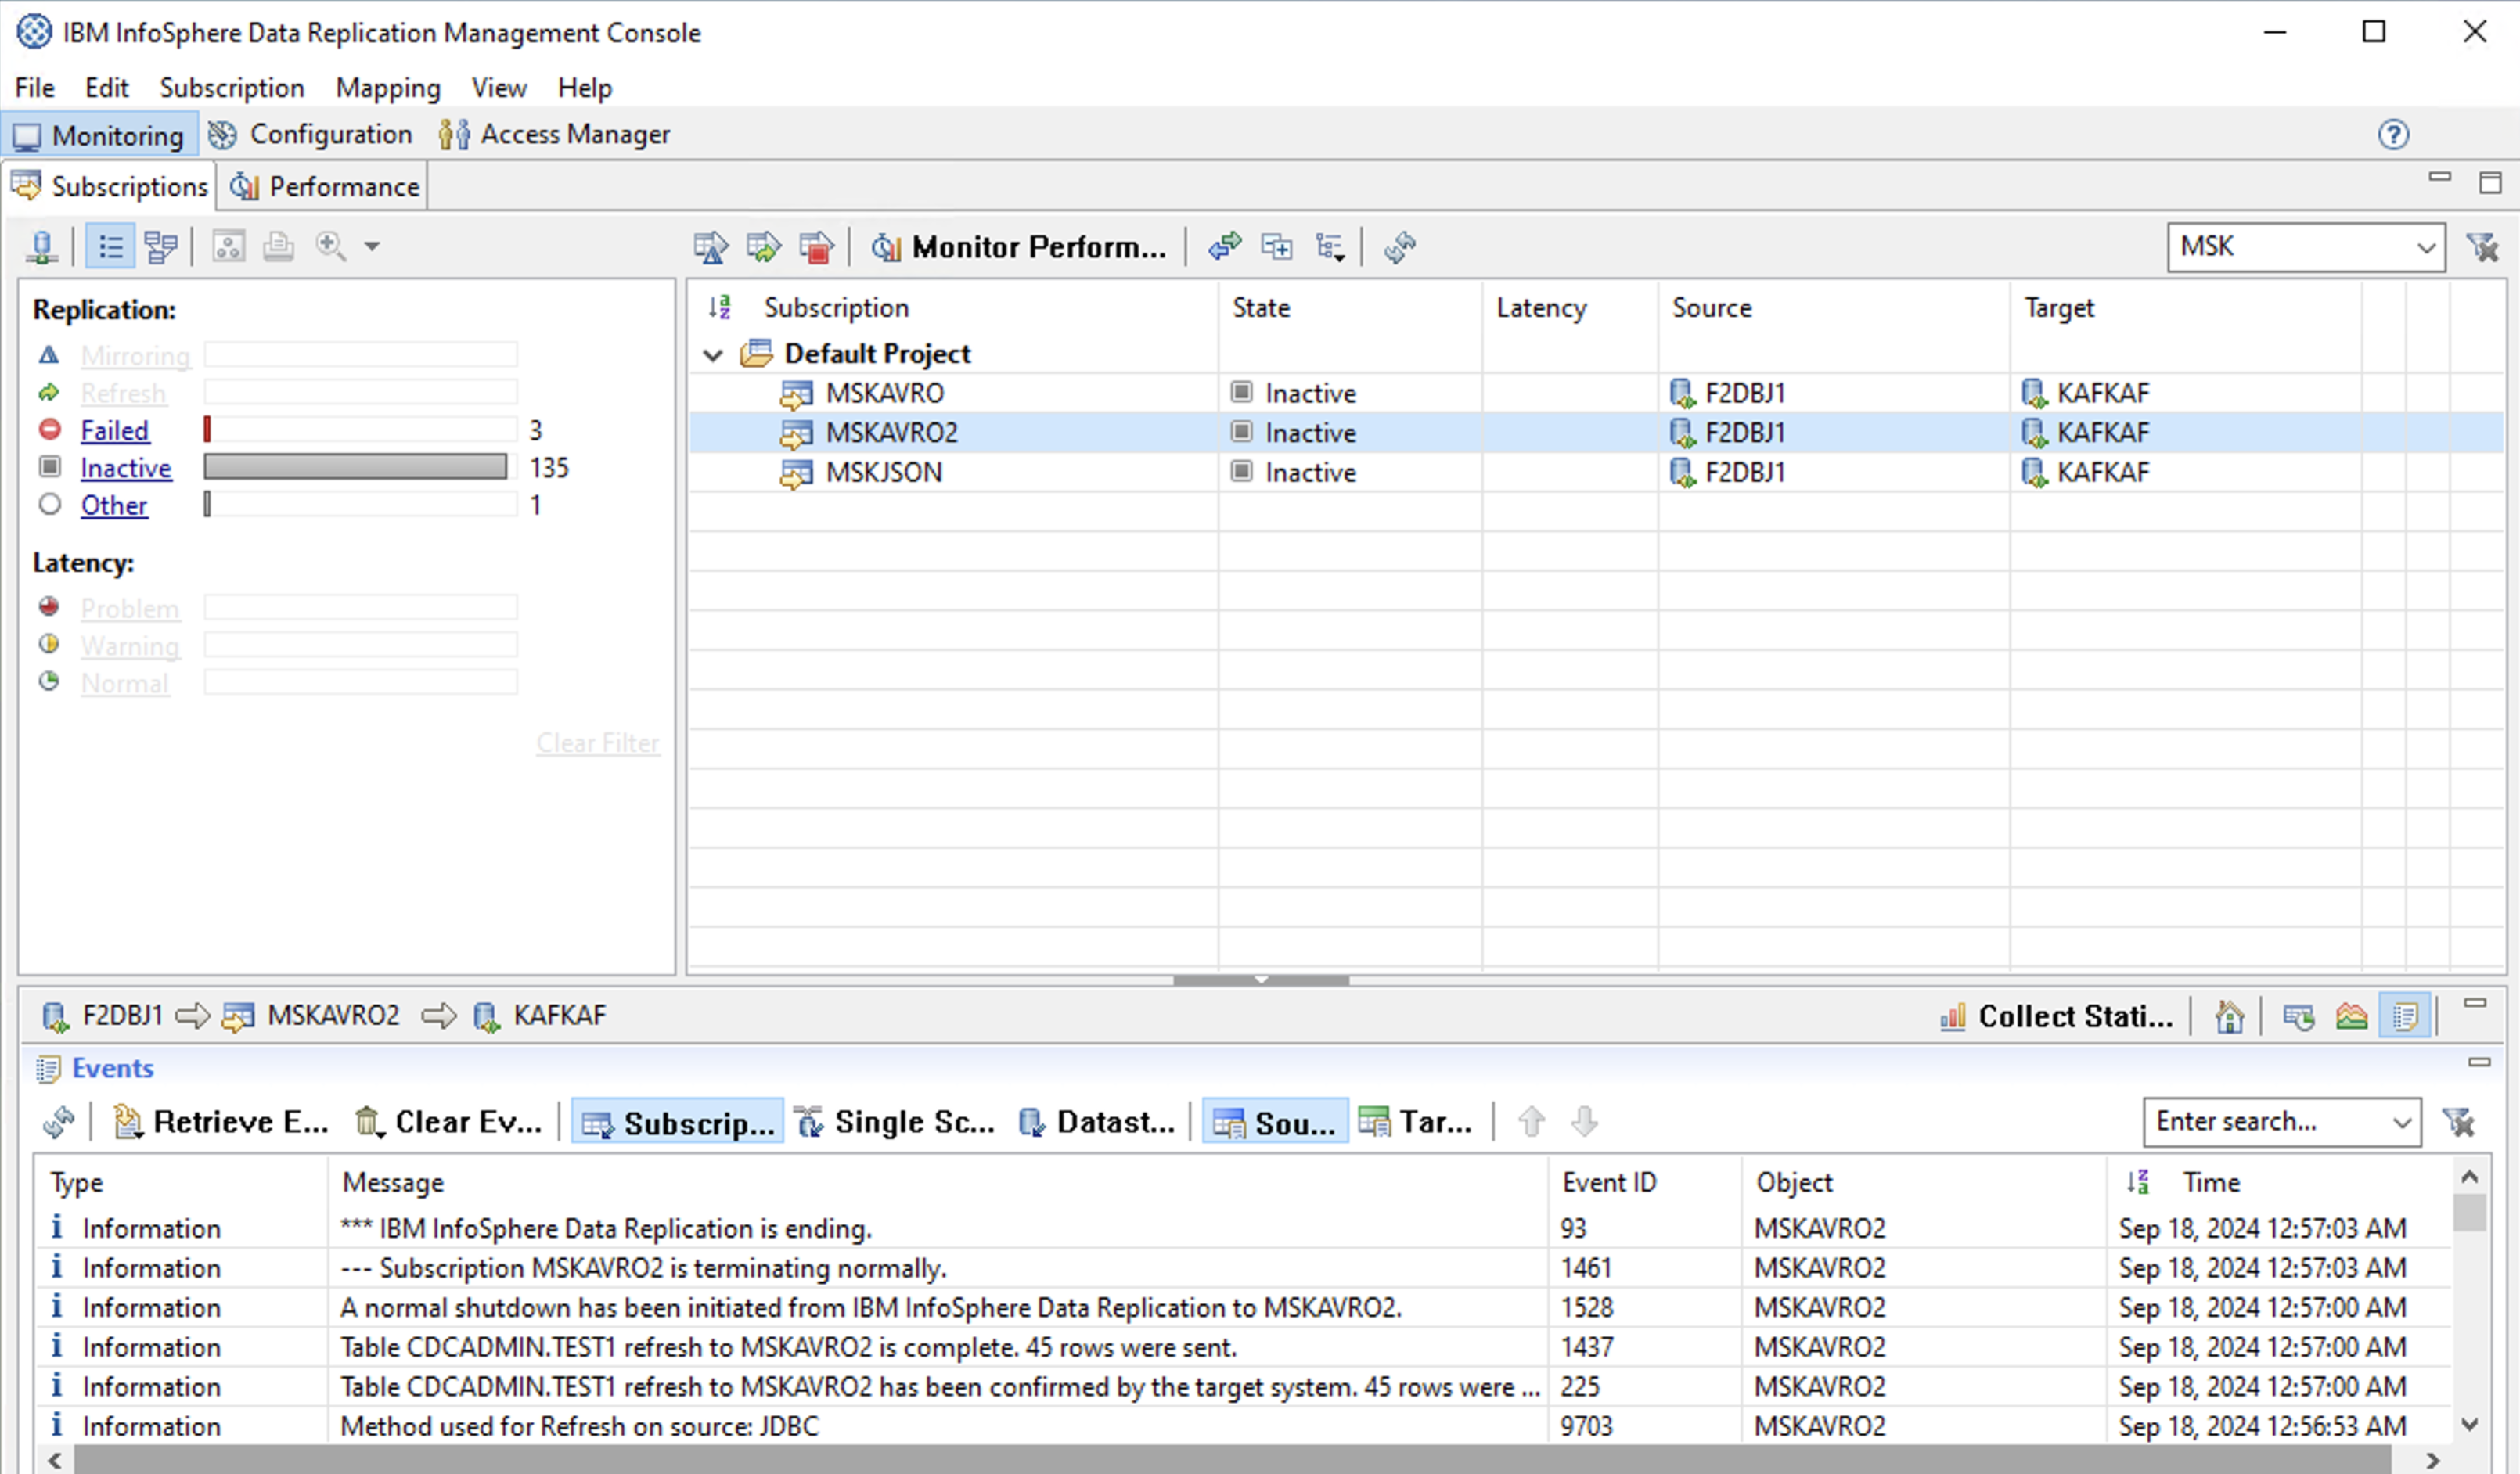Toggle the list view mode button
This screenshot has height=1474, width=2520.
tap(110, 247)
